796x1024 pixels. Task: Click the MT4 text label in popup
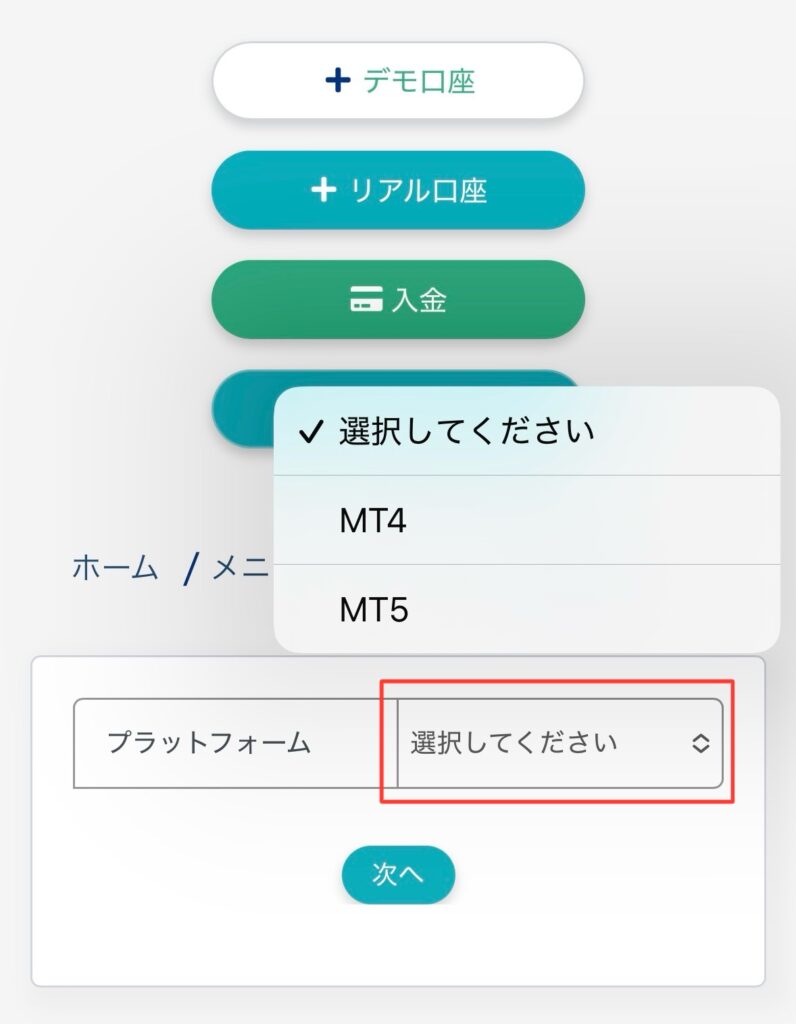373,520
